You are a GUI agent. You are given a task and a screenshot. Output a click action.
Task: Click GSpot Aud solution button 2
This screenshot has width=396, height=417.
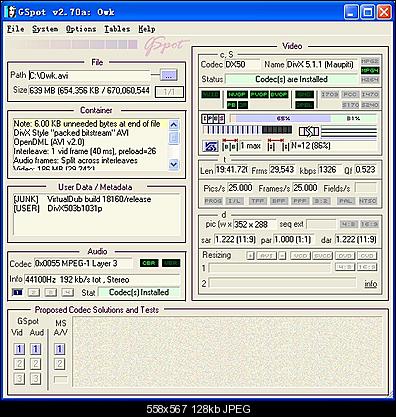pos(35,364)
